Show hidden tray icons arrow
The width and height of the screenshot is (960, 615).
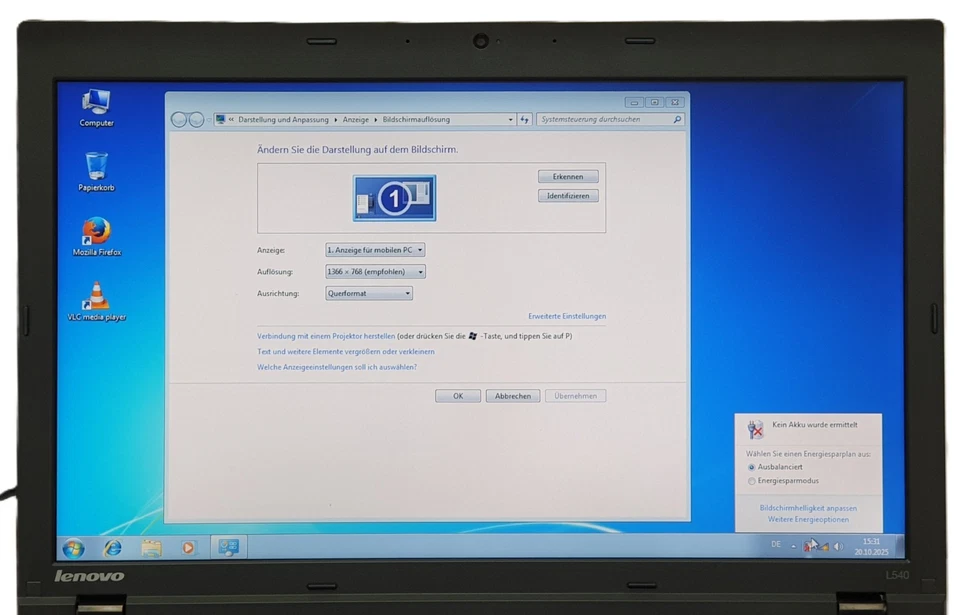(793, 546)
